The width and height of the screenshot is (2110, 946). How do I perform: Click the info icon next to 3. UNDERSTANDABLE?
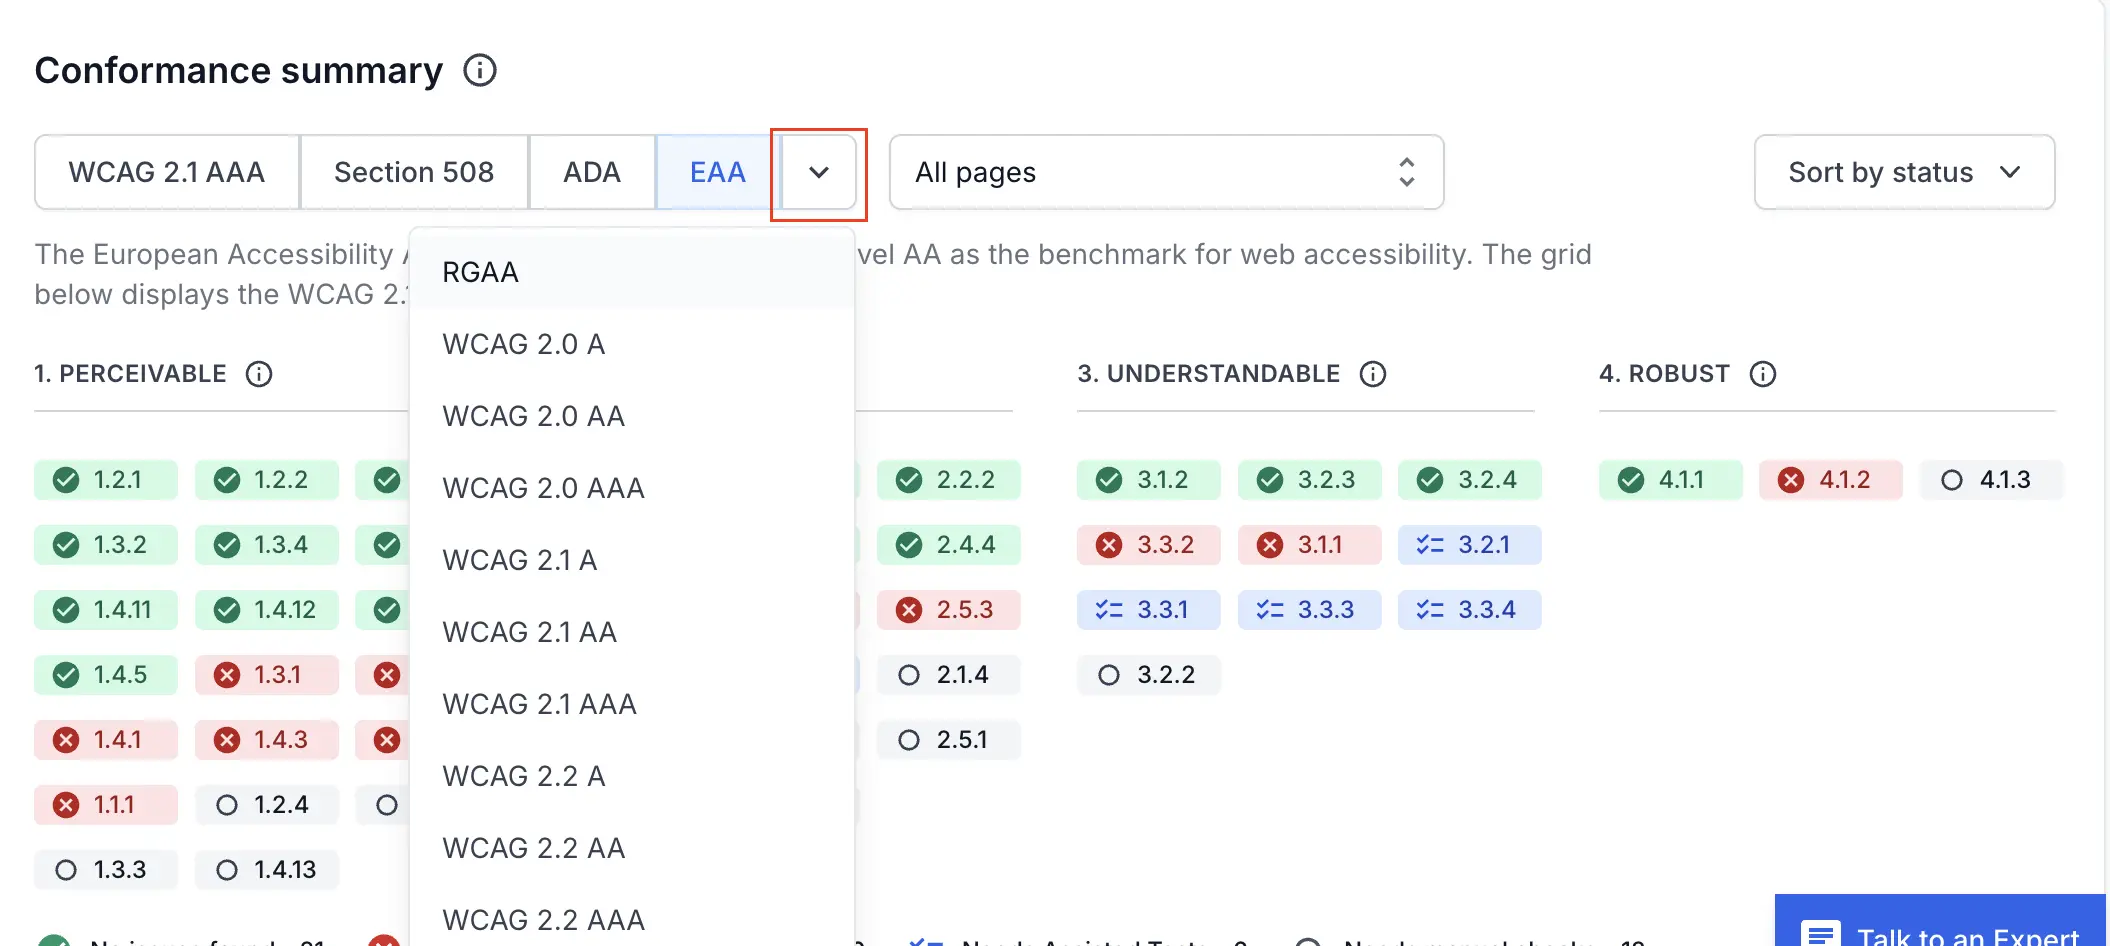(x=1372, y=375)
